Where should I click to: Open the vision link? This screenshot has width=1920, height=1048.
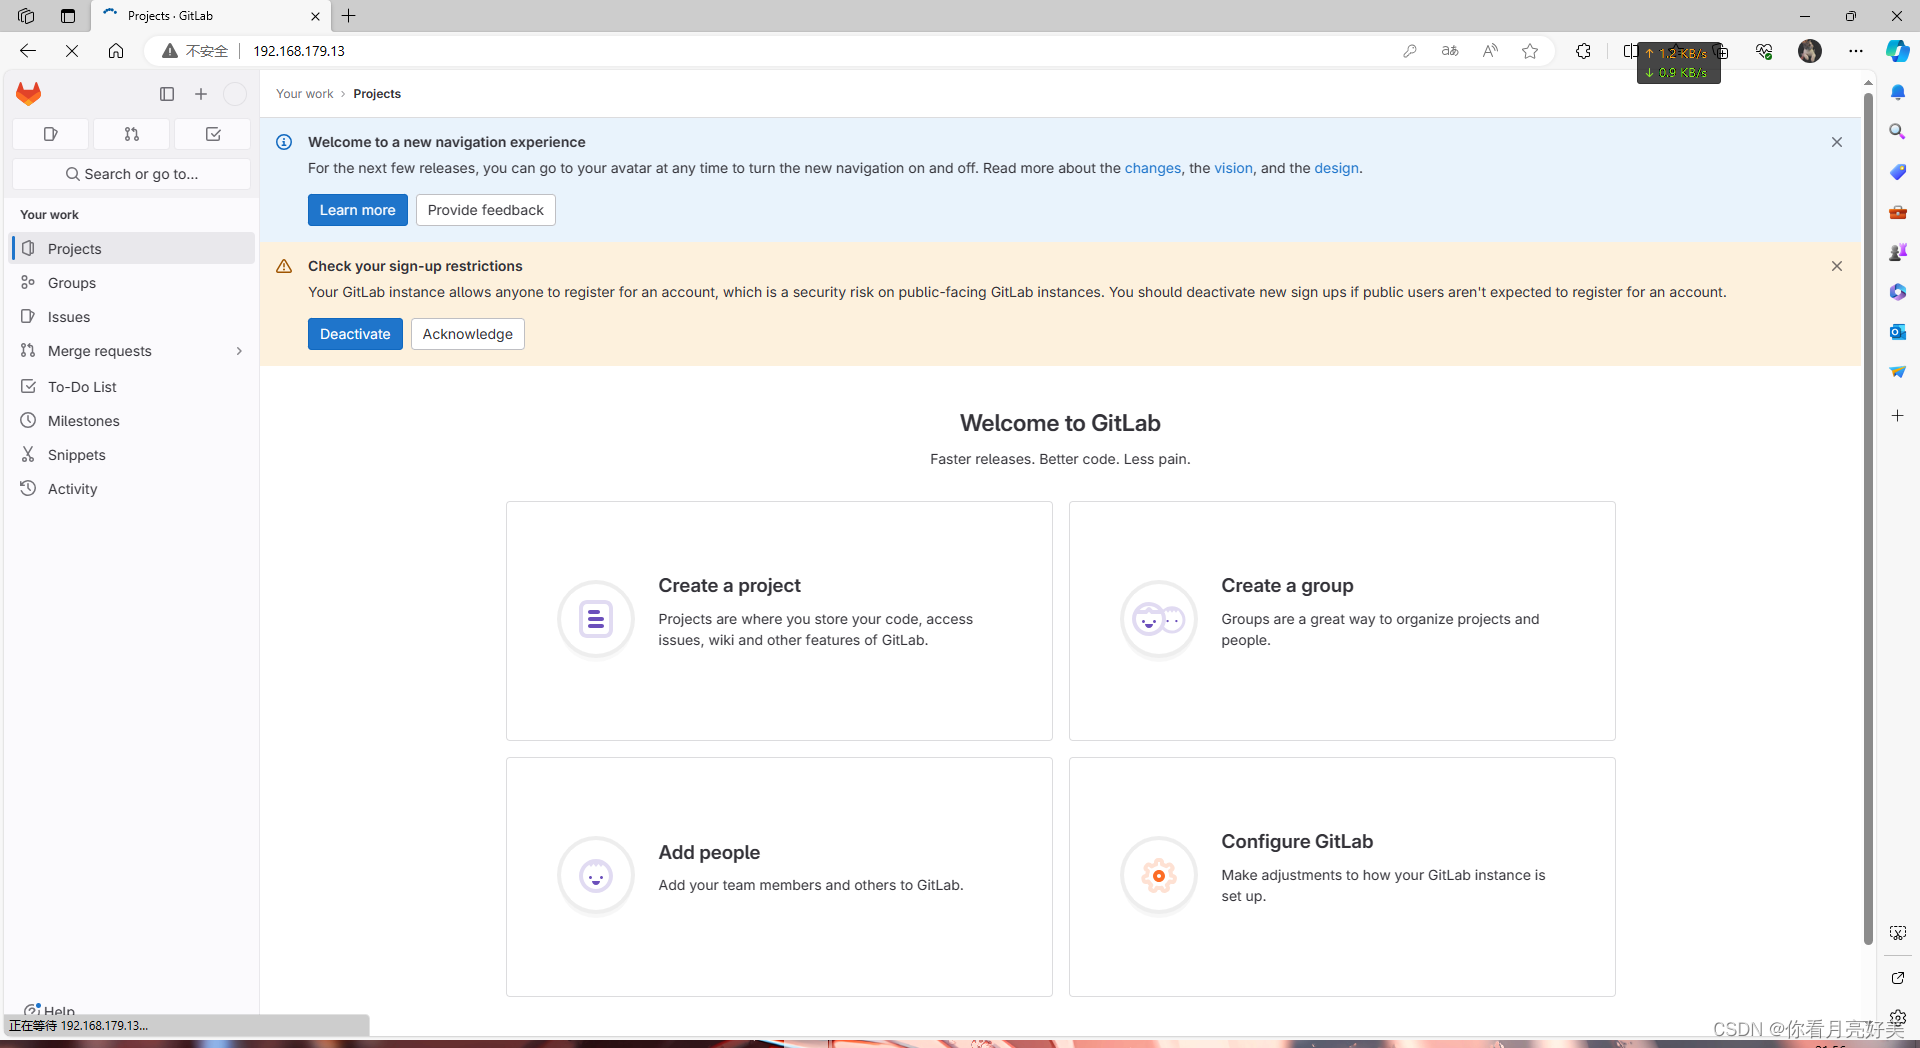[x=1233, y=168]
